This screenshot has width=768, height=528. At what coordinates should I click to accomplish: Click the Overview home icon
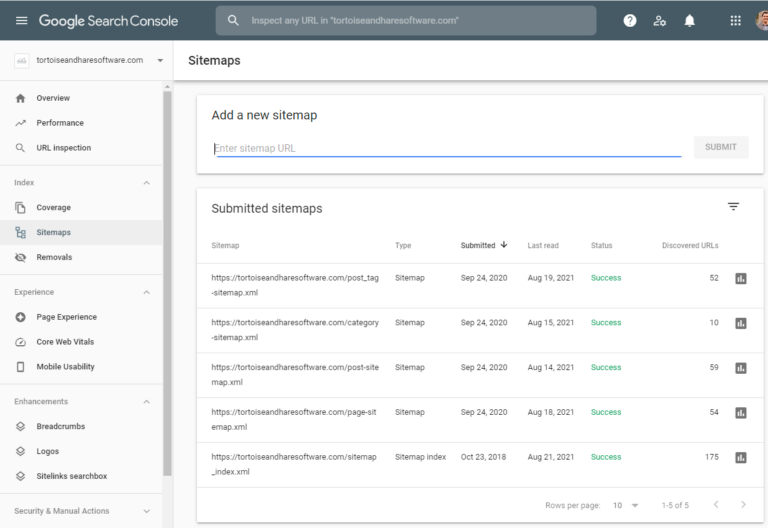(20, 98)
